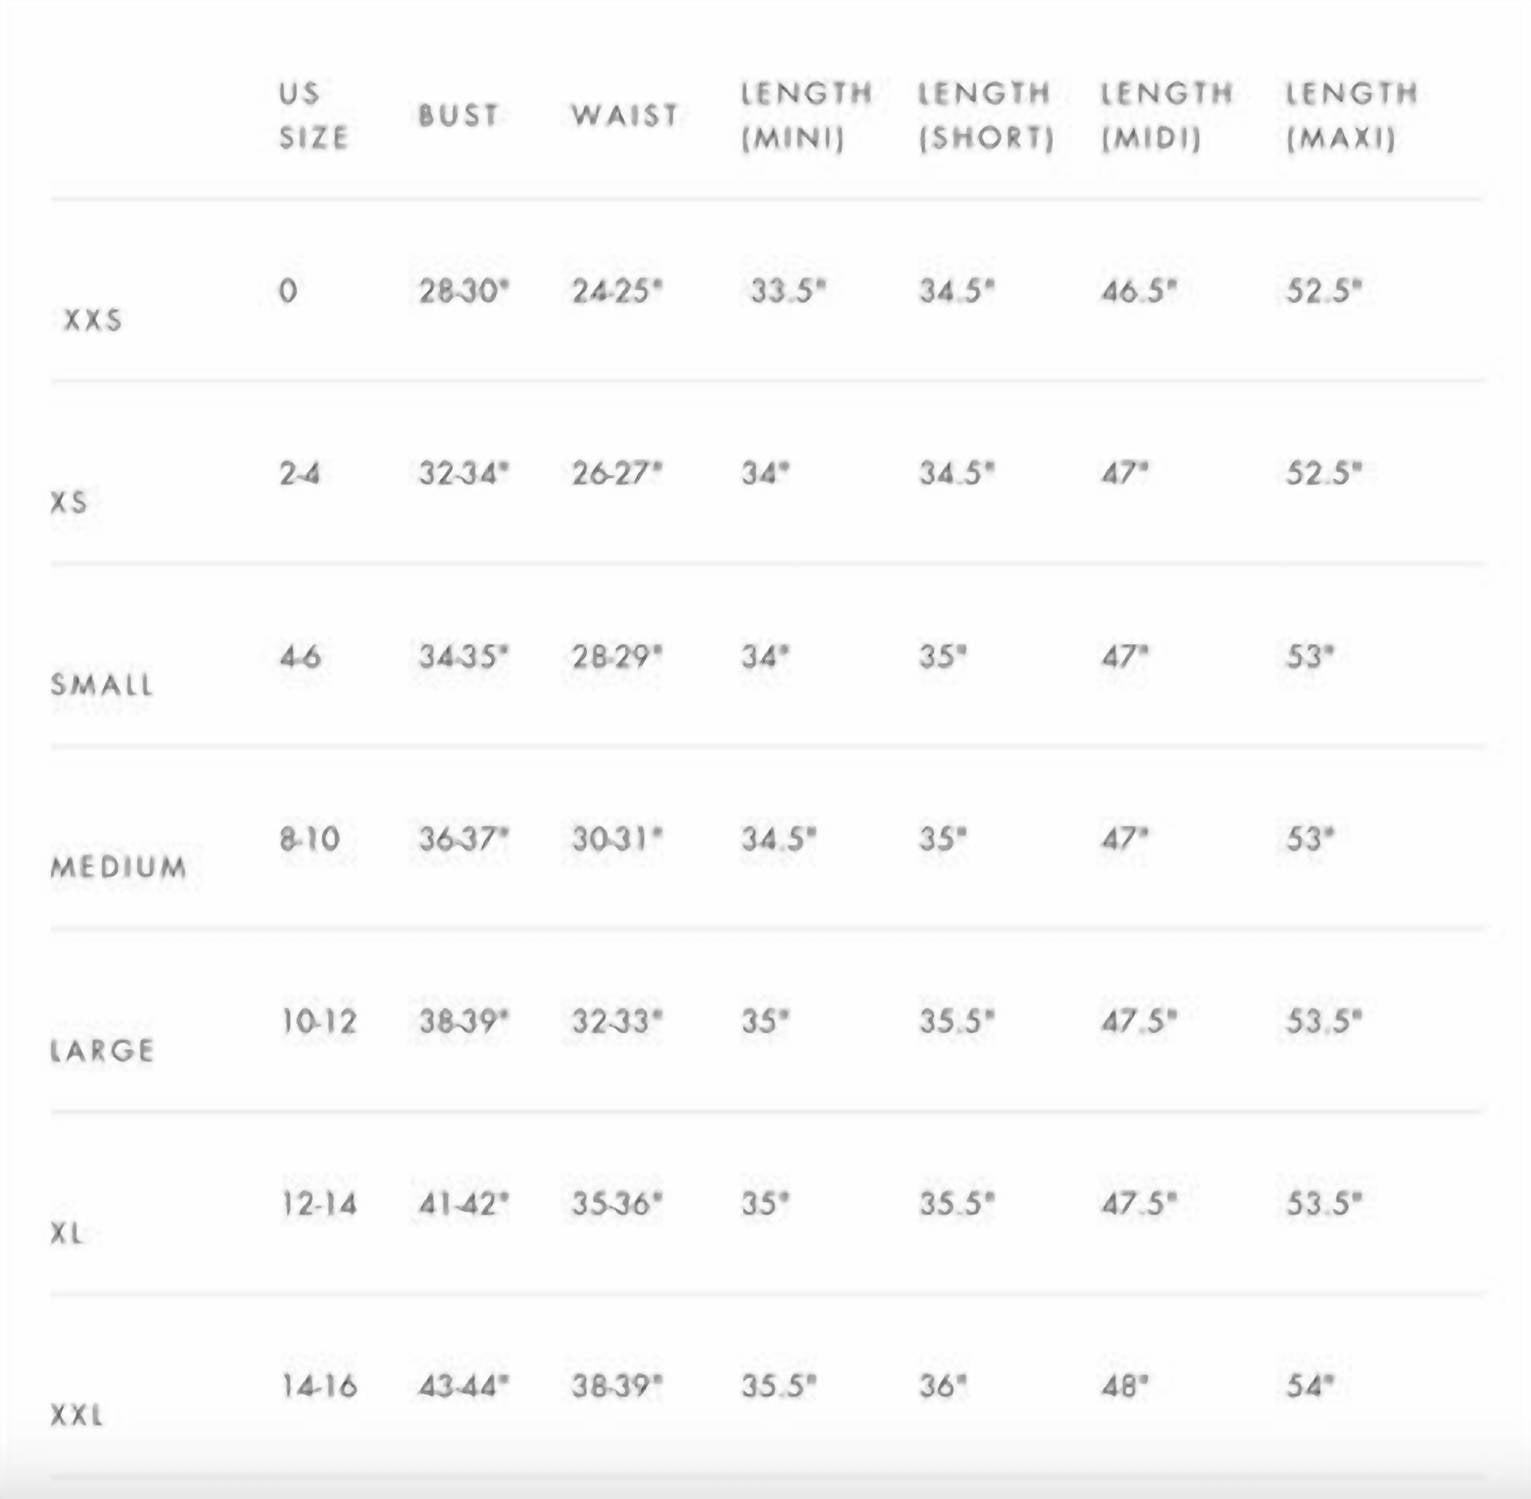This screenshot has width=1531, height=1499.
Task: Select the 46.5" midi length cell
Action: (1138, 291)
